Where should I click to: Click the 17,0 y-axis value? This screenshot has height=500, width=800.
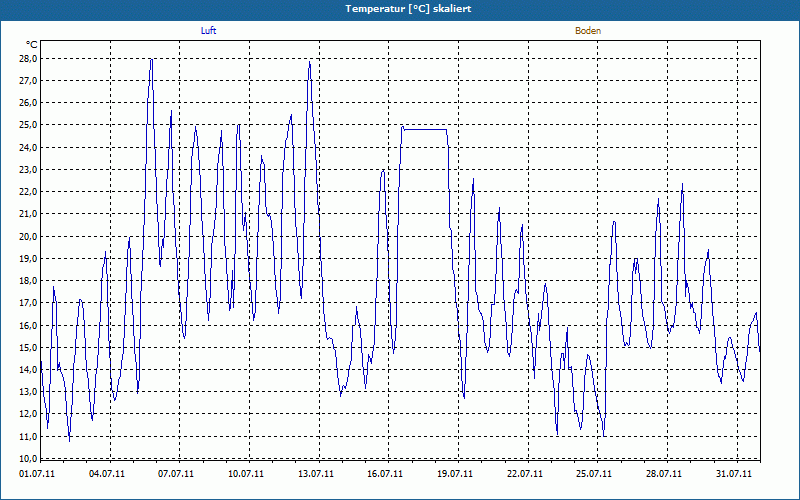(28, 303)
